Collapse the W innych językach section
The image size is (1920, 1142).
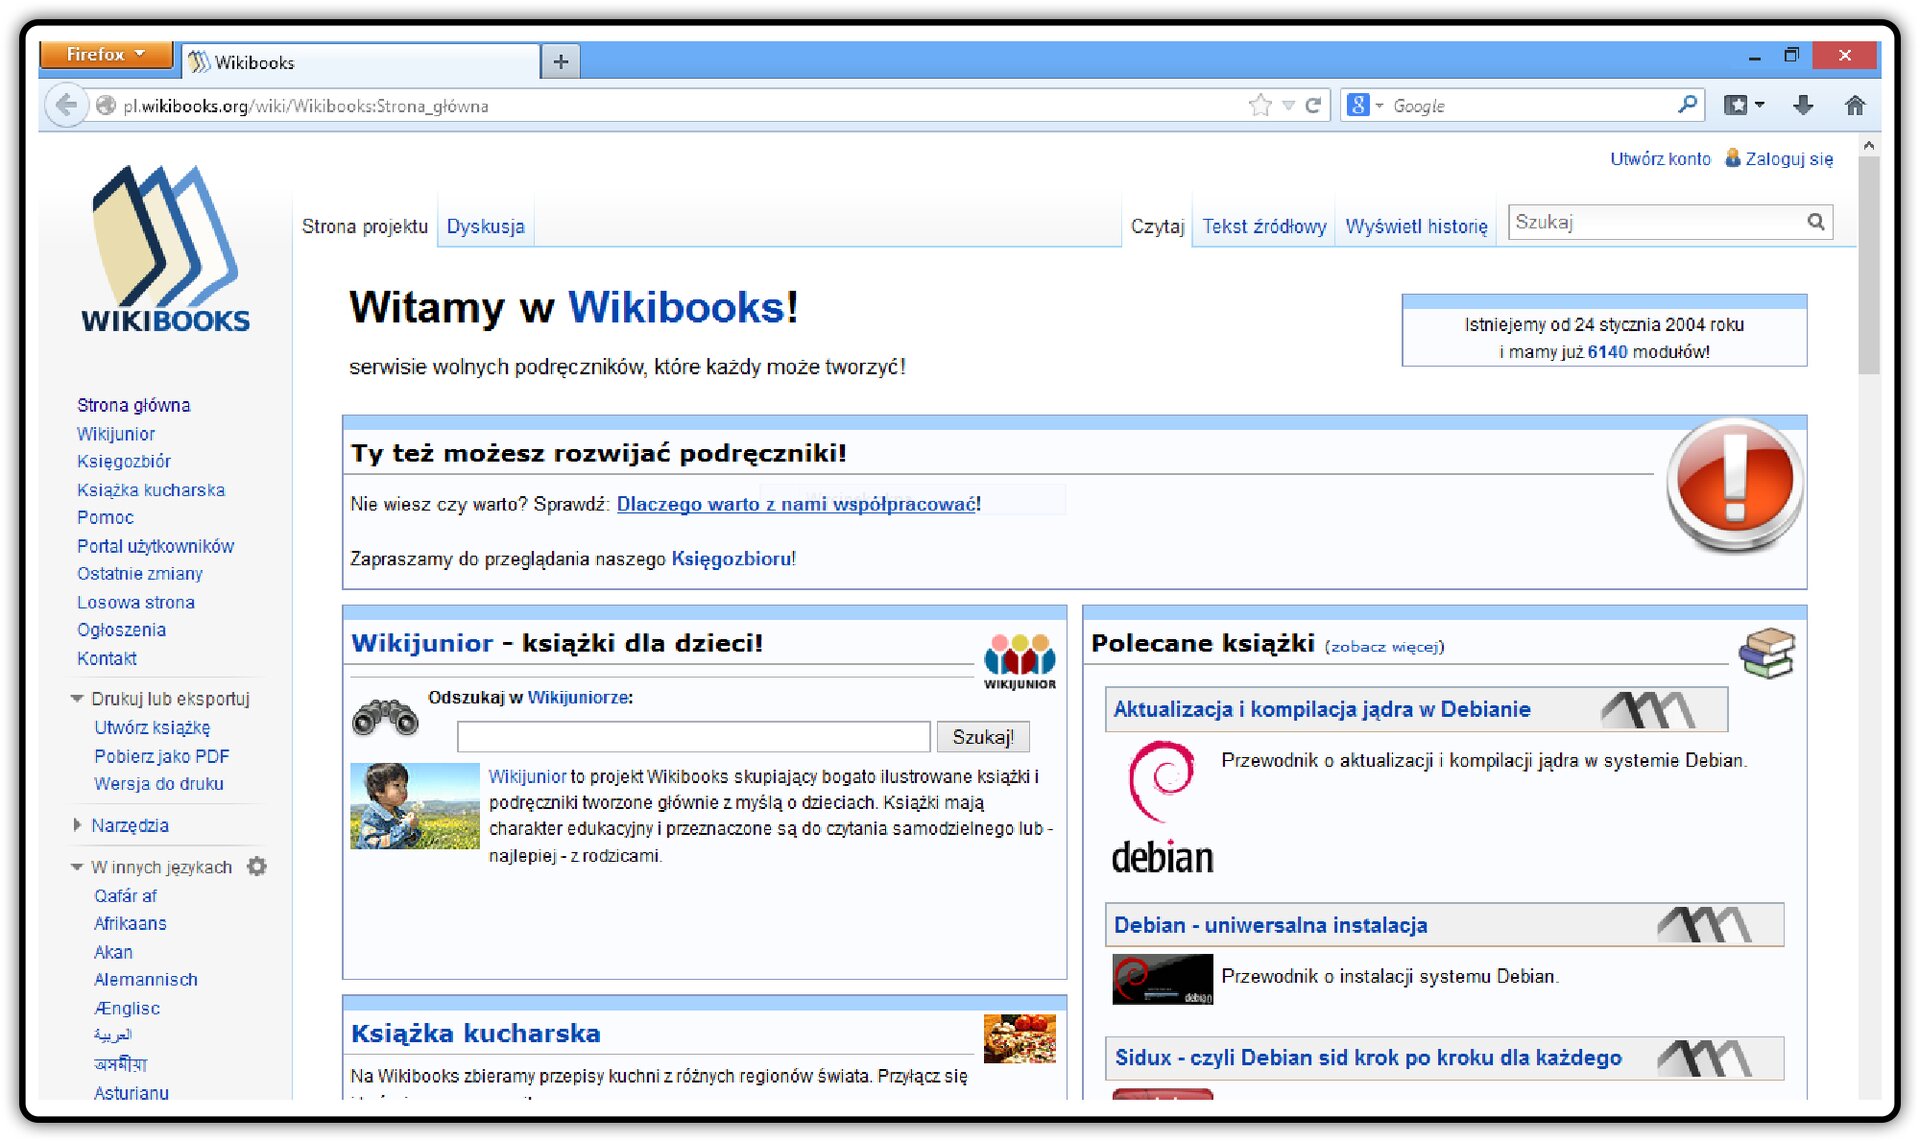pos(77,867)
